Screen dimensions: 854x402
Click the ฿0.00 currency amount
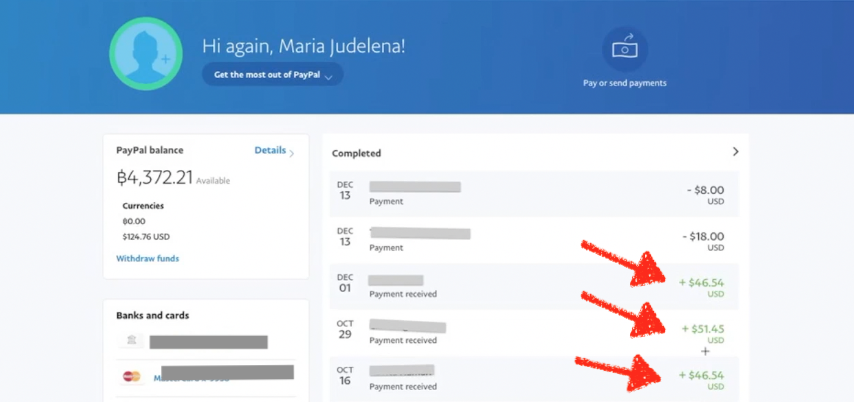[x=134, y=222]
